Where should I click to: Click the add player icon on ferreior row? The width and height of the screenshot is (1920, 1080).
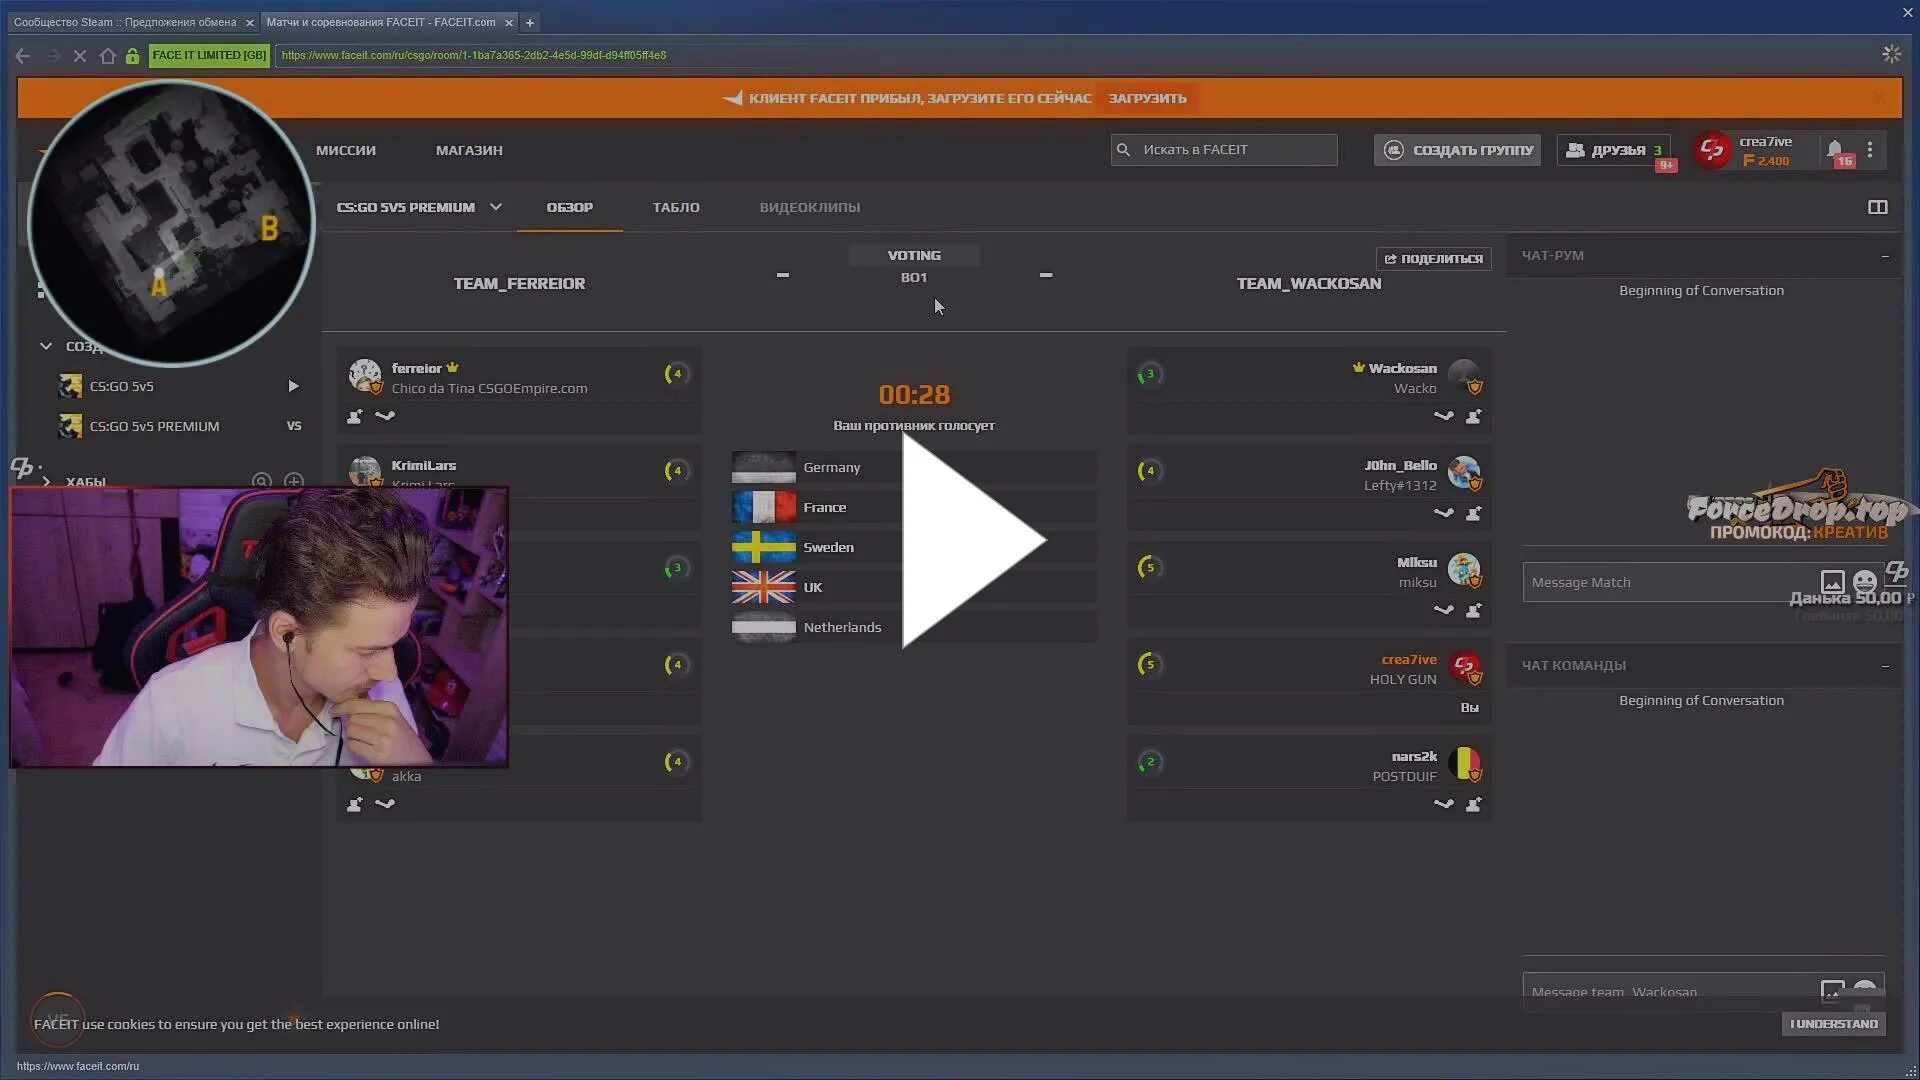tap(353, 415)
